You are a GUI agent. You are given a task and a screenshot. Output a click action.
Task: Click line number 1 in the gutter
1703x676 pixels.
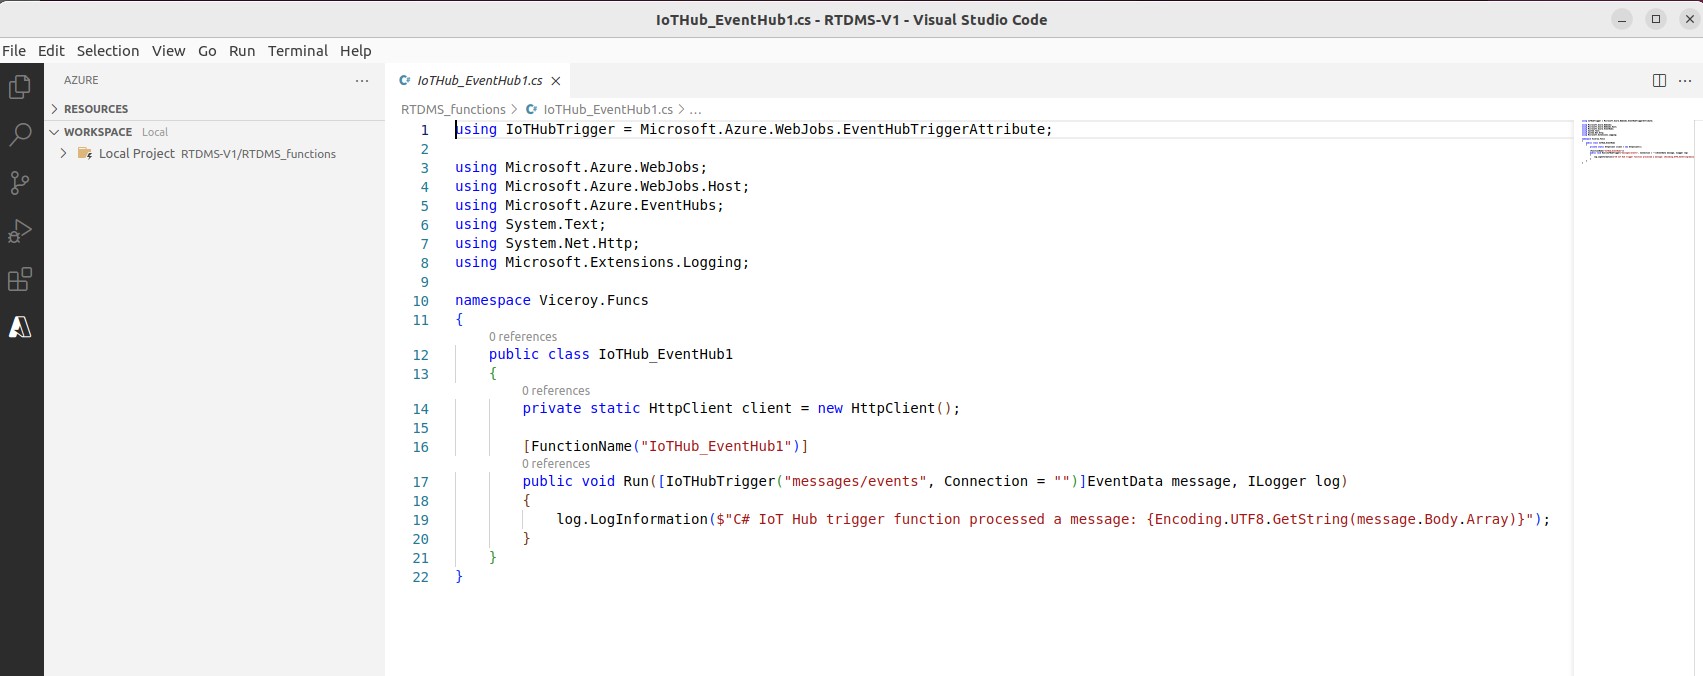pos(424,130)
